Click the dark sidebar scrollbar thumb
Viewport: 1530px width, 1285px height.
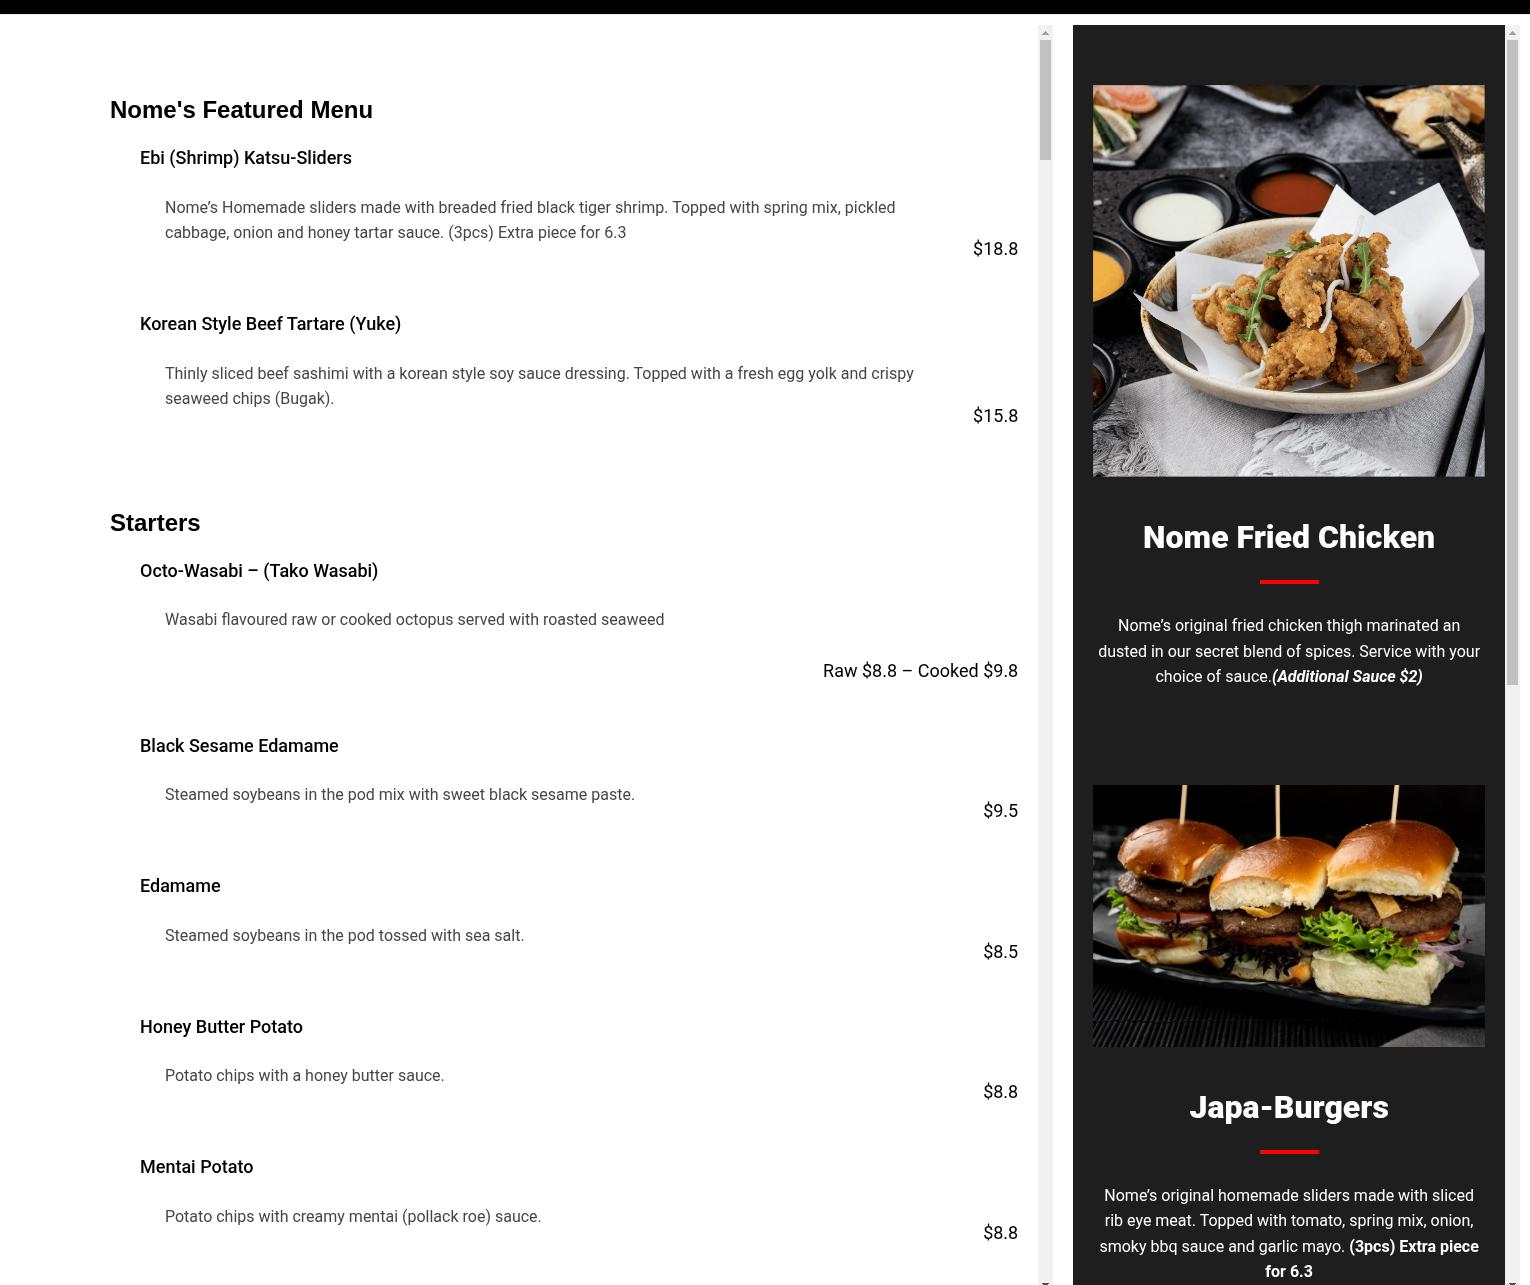1512,363
